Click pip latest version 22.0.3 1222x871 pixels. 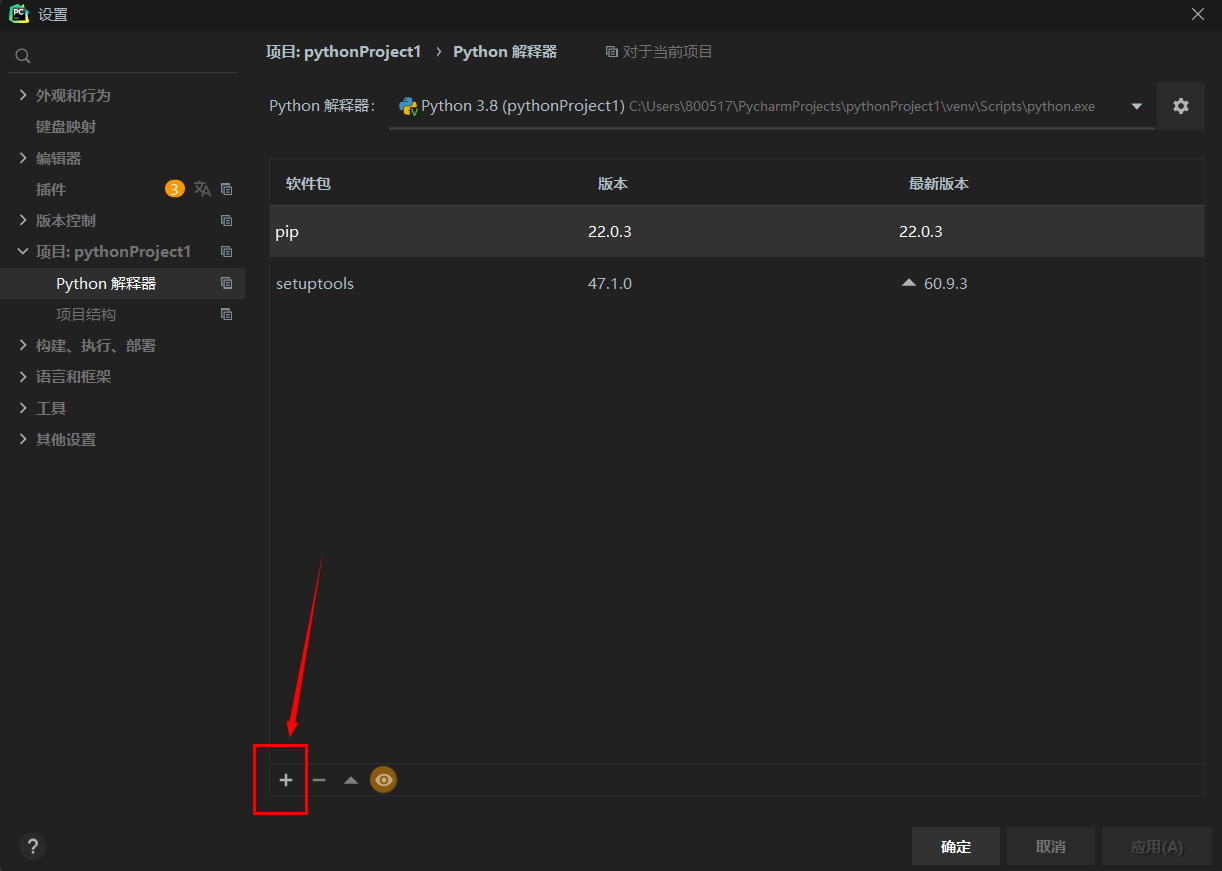tap(921, 231)
